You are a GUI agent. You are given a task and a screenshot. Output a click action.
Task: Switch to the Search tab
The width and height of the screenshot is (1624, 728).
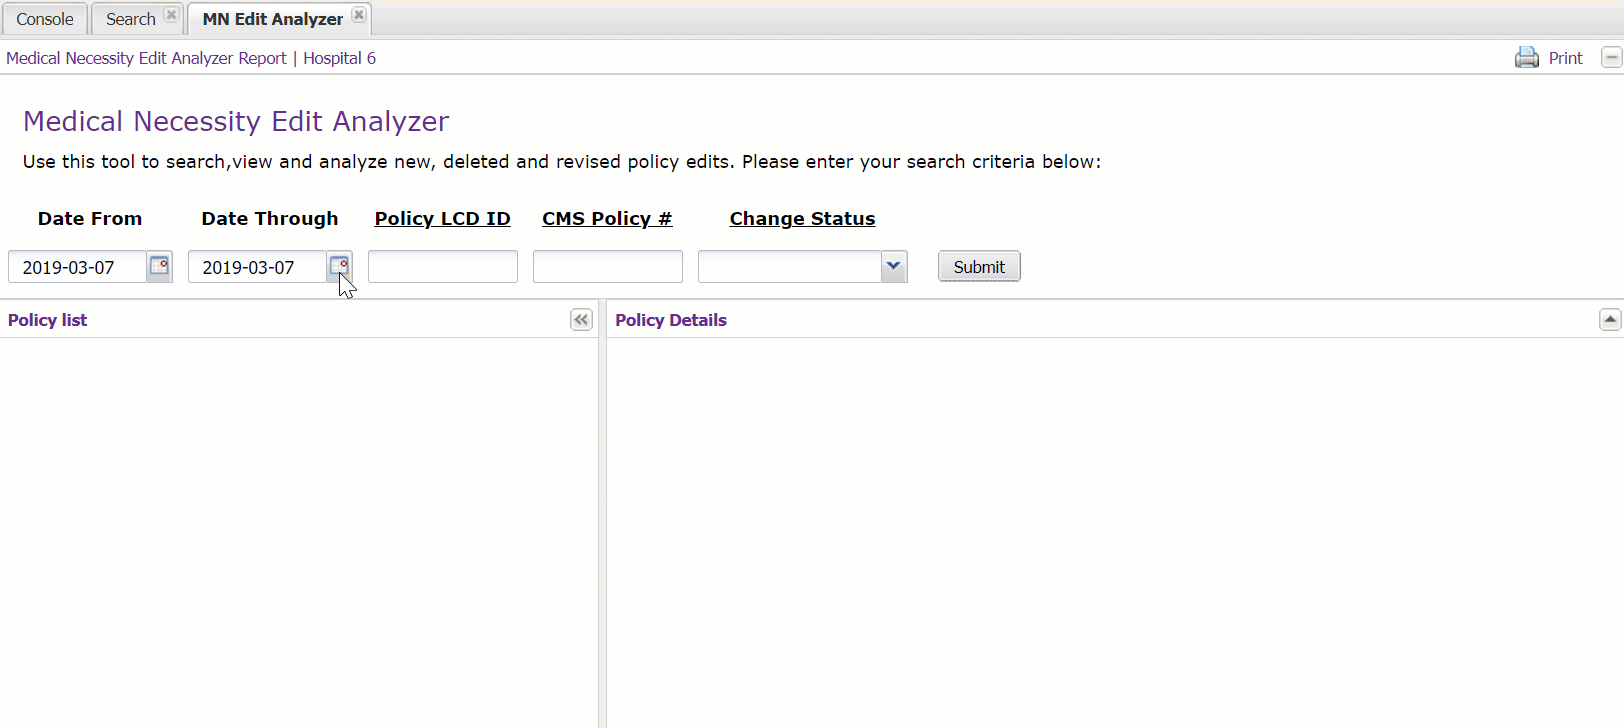(130, 19)
